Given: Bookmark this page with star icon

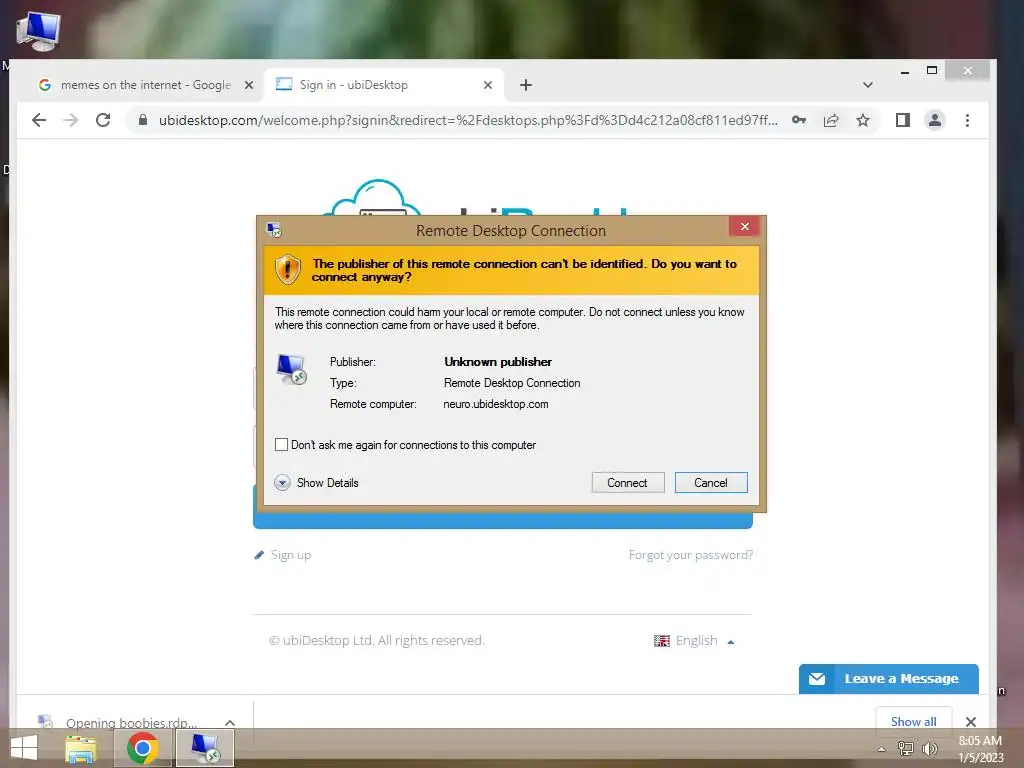Looking at the screenshot, I should 863,120.
